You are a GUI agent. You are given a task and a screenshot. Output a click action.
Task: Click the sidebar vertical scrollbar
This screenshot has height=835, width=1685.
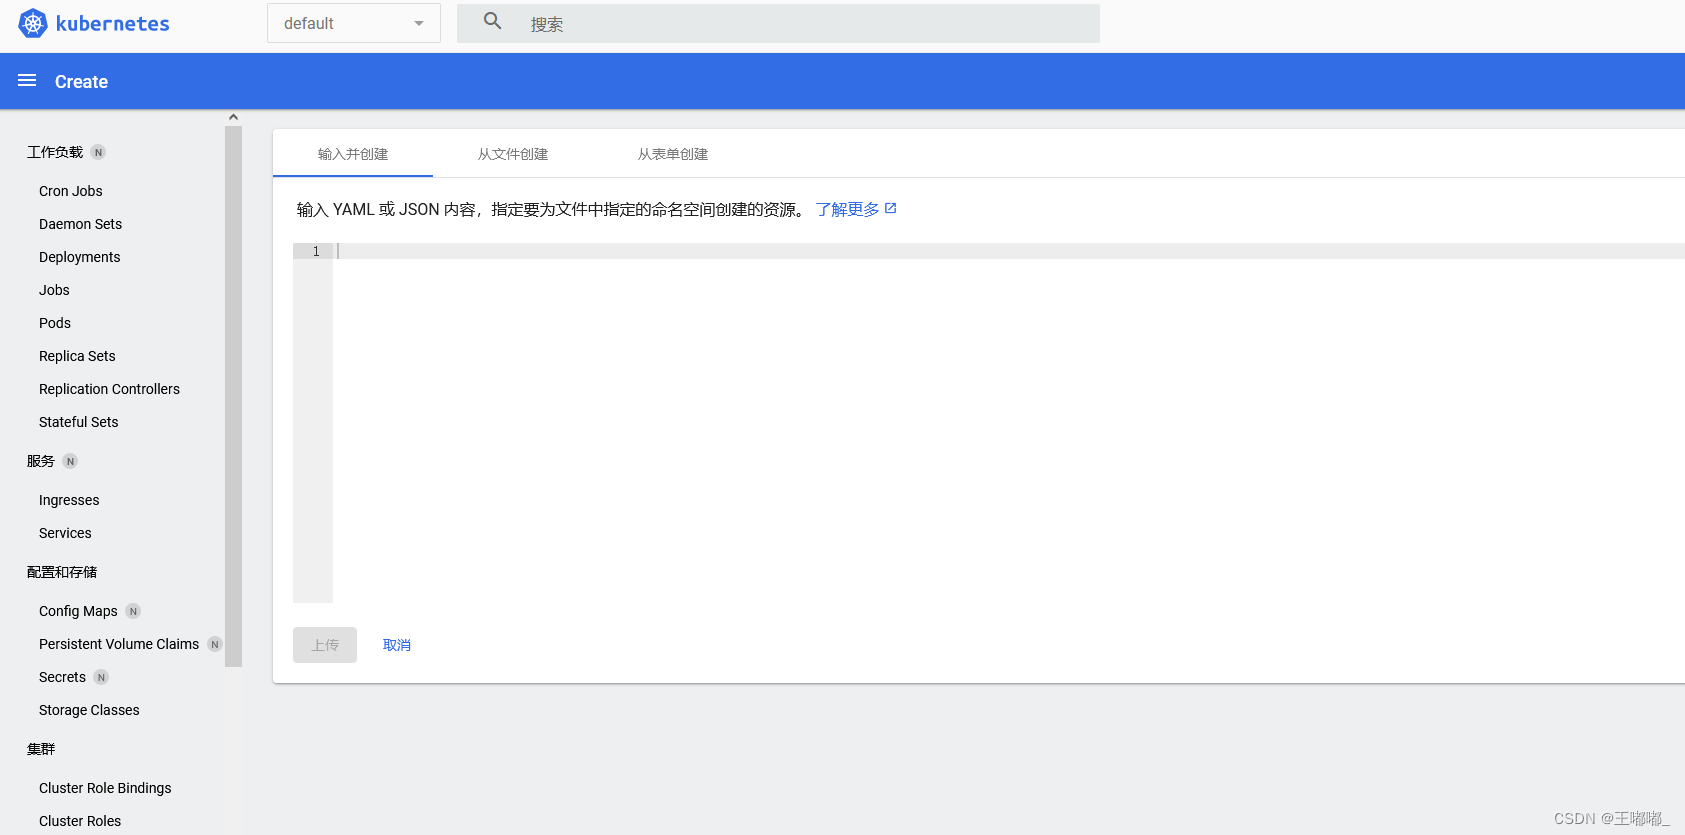[233, 396]
